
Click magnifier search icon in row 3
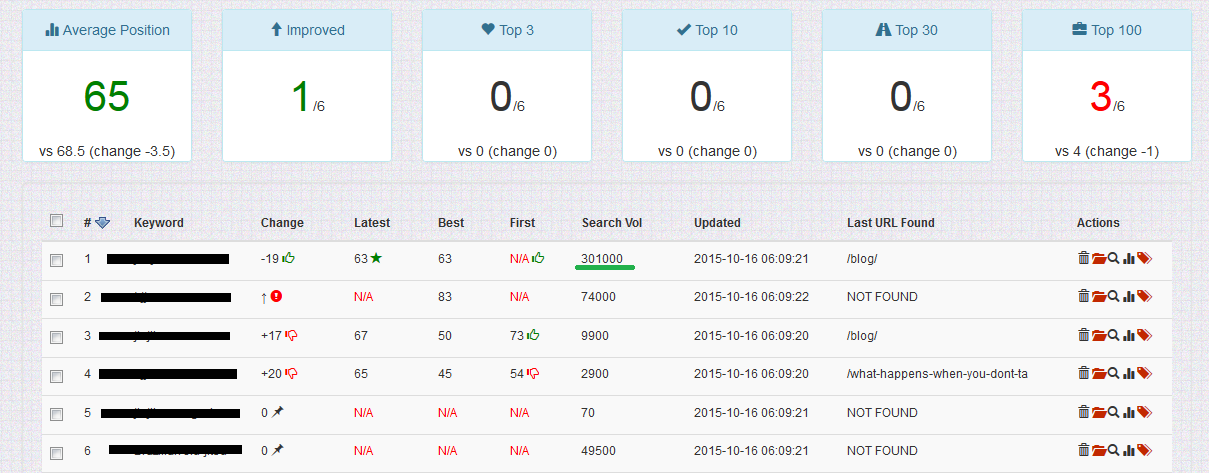1113,335
